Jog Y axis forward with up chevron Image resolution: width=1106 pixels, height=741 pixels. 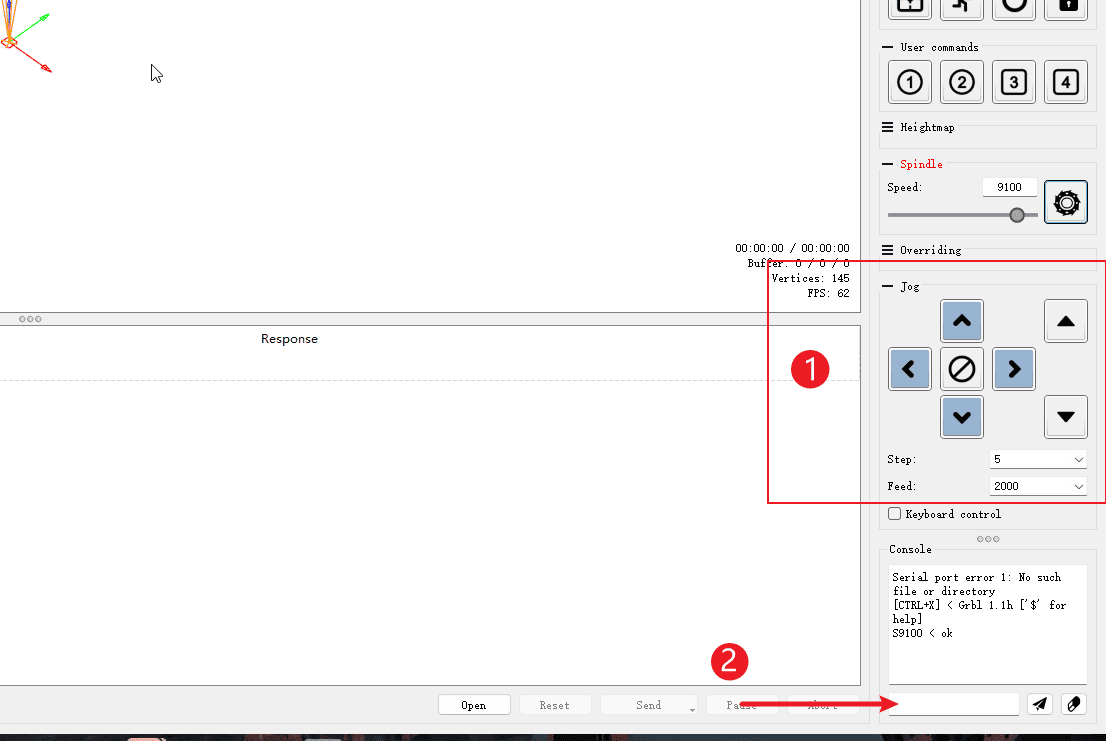(x=962, y=321)
